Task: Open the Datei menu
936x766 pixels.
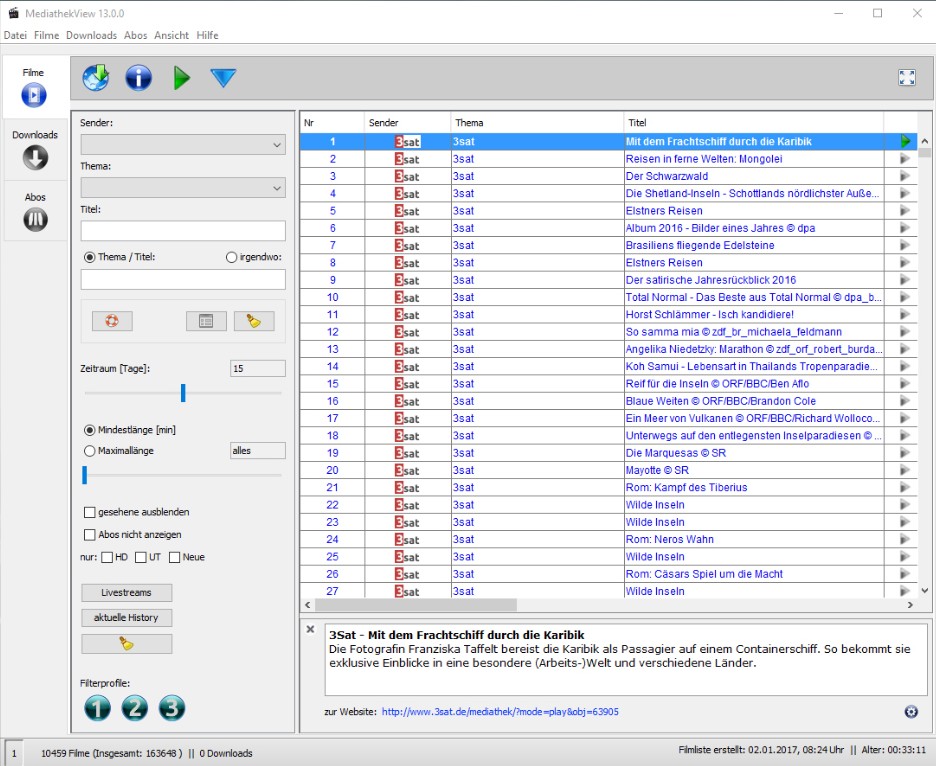Action: [x=15, y=35]
